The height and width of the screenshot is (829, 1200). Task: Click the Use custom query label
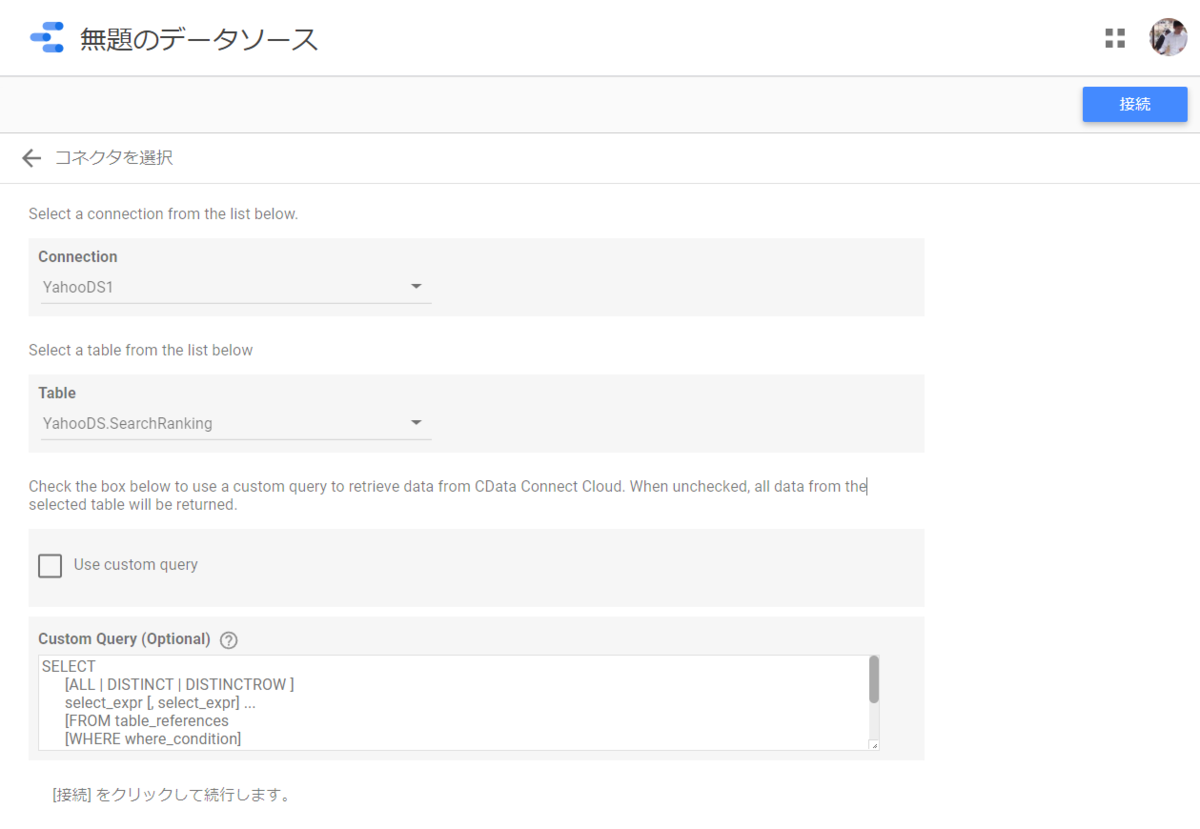tap(136, 565)
